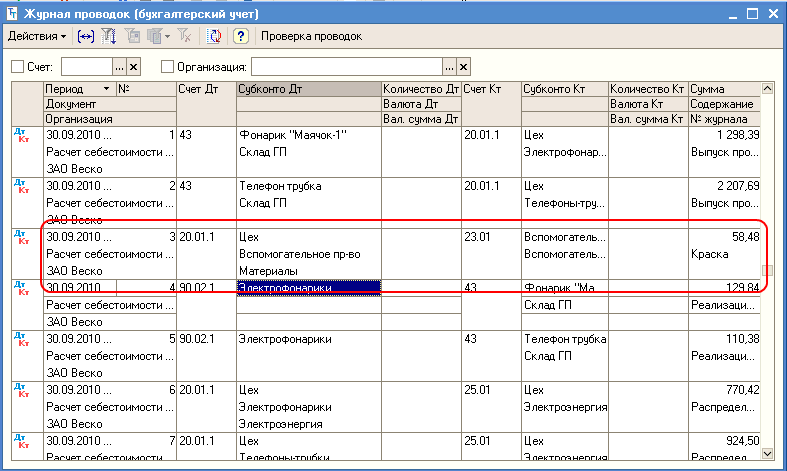Click the disable filter icon
787x471 pixels.
[184, 36]
